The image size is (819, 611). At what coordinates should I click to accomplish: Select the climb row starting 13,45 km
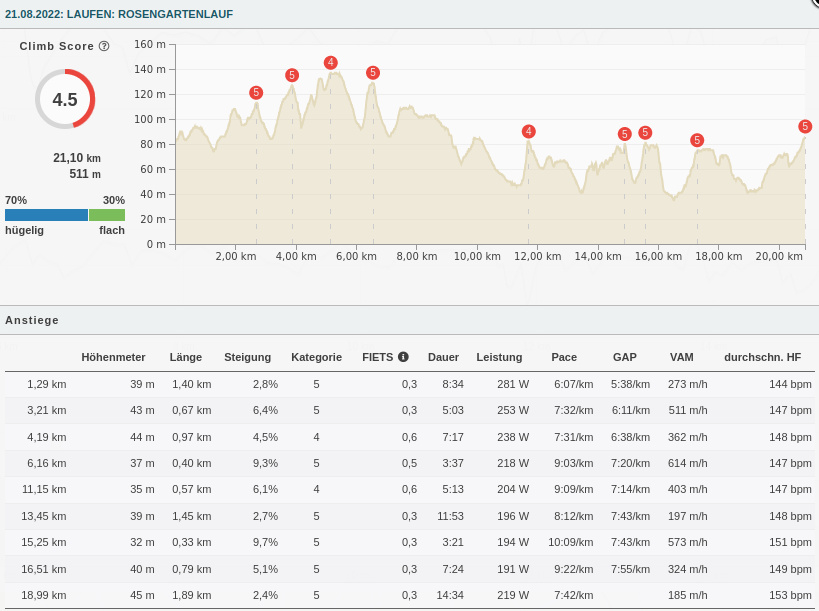click(410, 516)
